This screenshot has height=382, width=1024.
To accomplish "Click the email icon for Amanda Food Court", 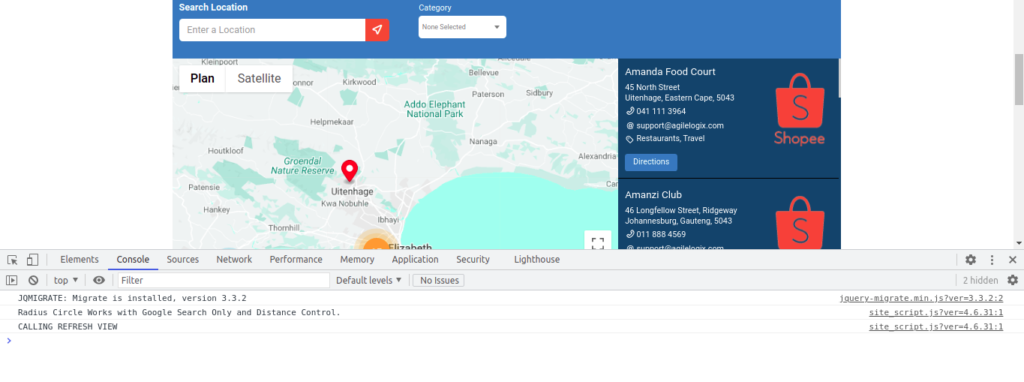I will point(630,125).
